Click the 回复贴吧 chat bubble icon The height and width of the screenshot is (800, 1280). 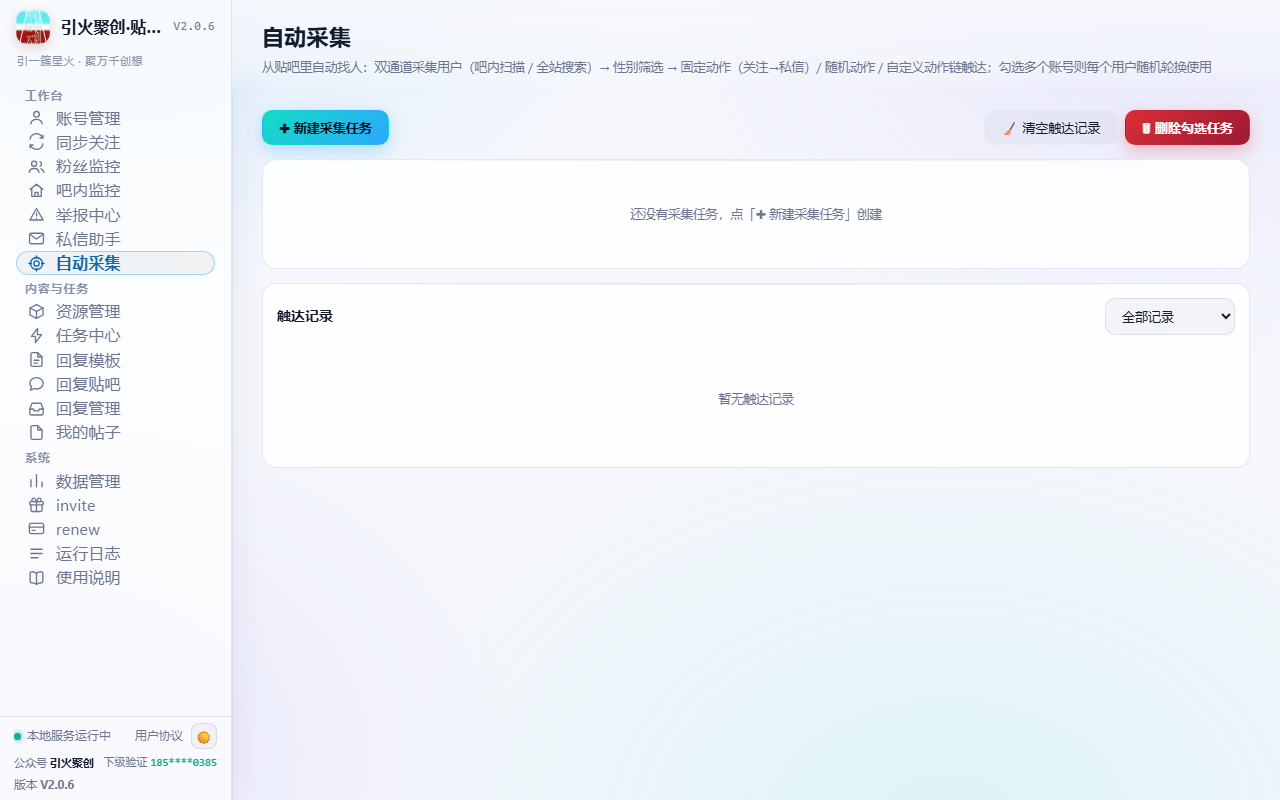point(37,384)
